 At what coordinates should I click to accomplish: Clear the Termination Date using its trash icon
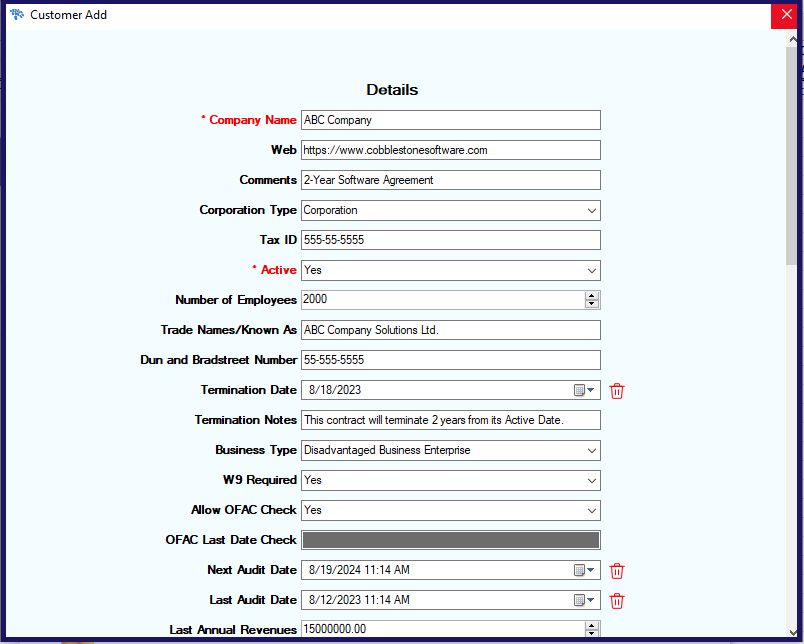point(617,390)
